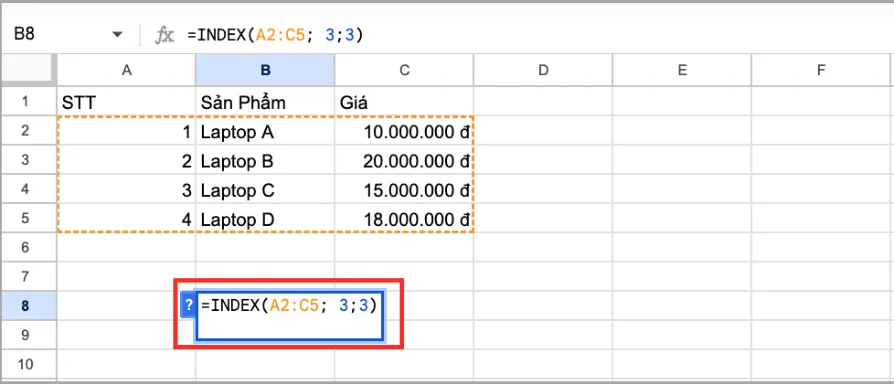Click the blue formula help question mark
This screenshot has height=384, width=894.
coord(188,305)
